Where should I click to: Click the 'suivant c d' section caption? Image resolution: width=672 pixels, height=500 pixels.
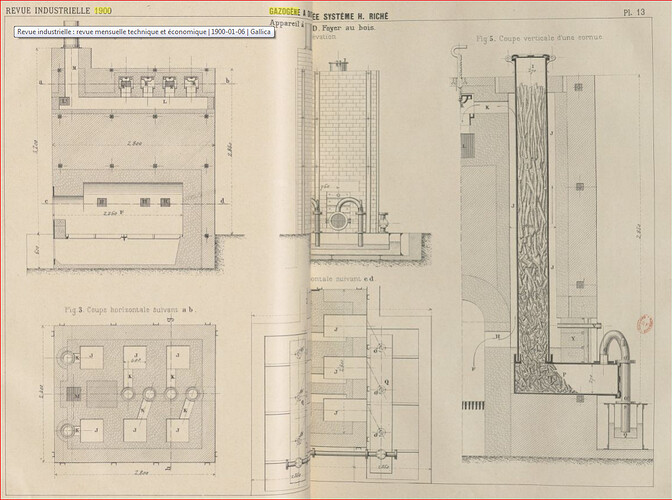click(x=343, y=278)
